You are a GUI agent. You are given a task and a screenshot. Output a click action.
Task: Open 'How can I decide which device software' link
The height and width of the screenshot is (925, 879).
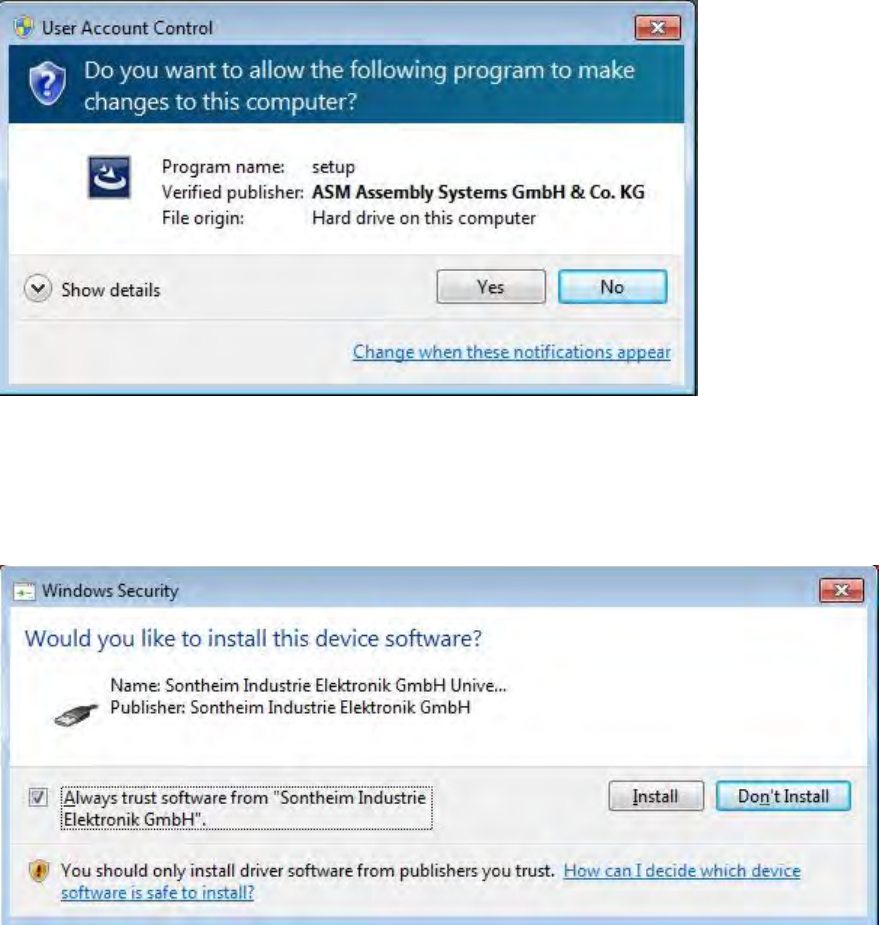tap(431, 881)
